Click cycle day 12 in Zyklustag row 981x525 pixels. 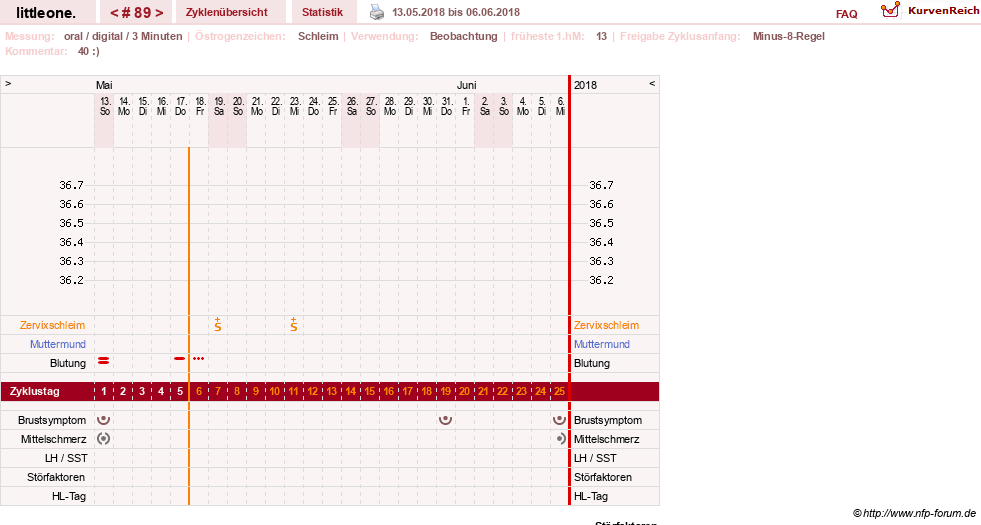[x=313, y=392]
